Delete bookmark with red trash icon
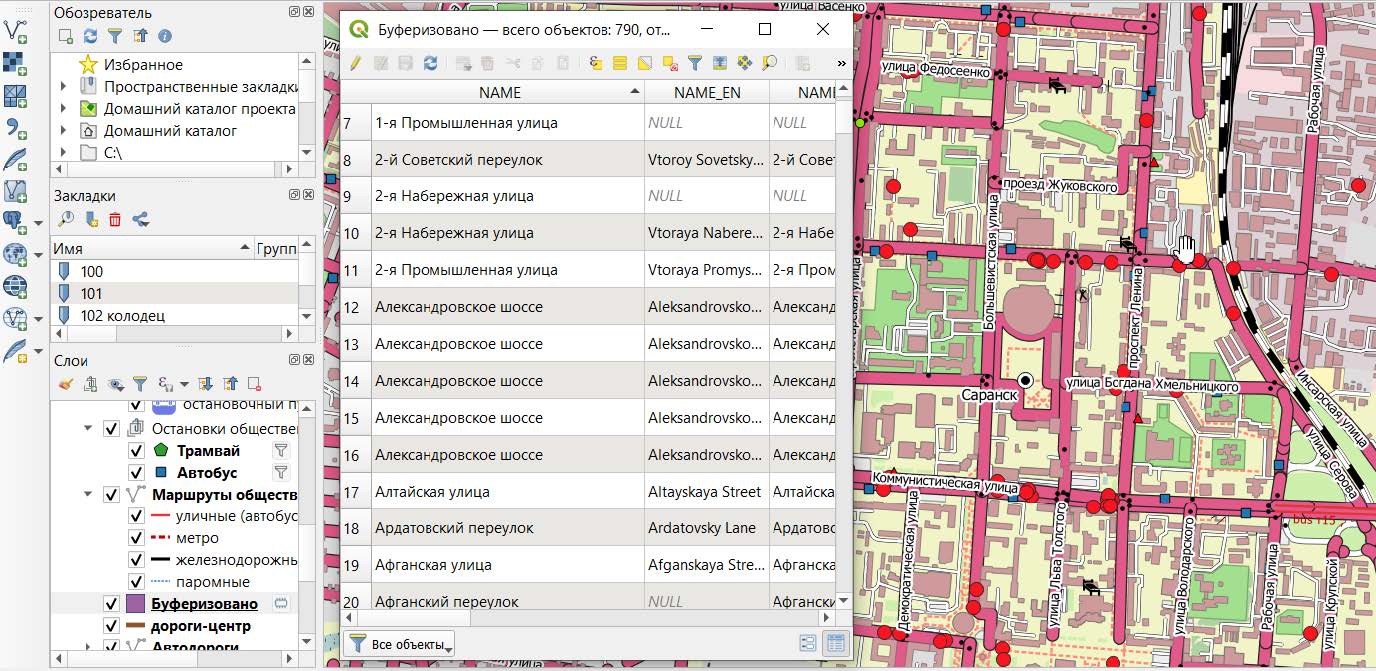1376x671 pixels. click(115, 220)
